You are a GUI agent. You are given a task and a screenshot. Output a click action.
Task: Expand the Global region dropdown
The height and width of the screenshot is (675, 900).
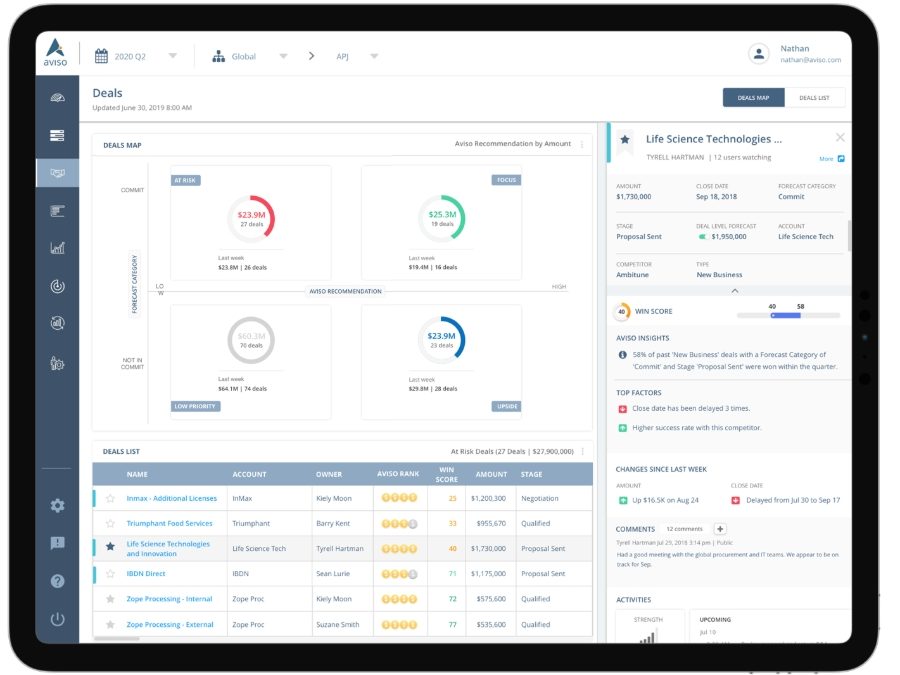click(x=283, y=56)
